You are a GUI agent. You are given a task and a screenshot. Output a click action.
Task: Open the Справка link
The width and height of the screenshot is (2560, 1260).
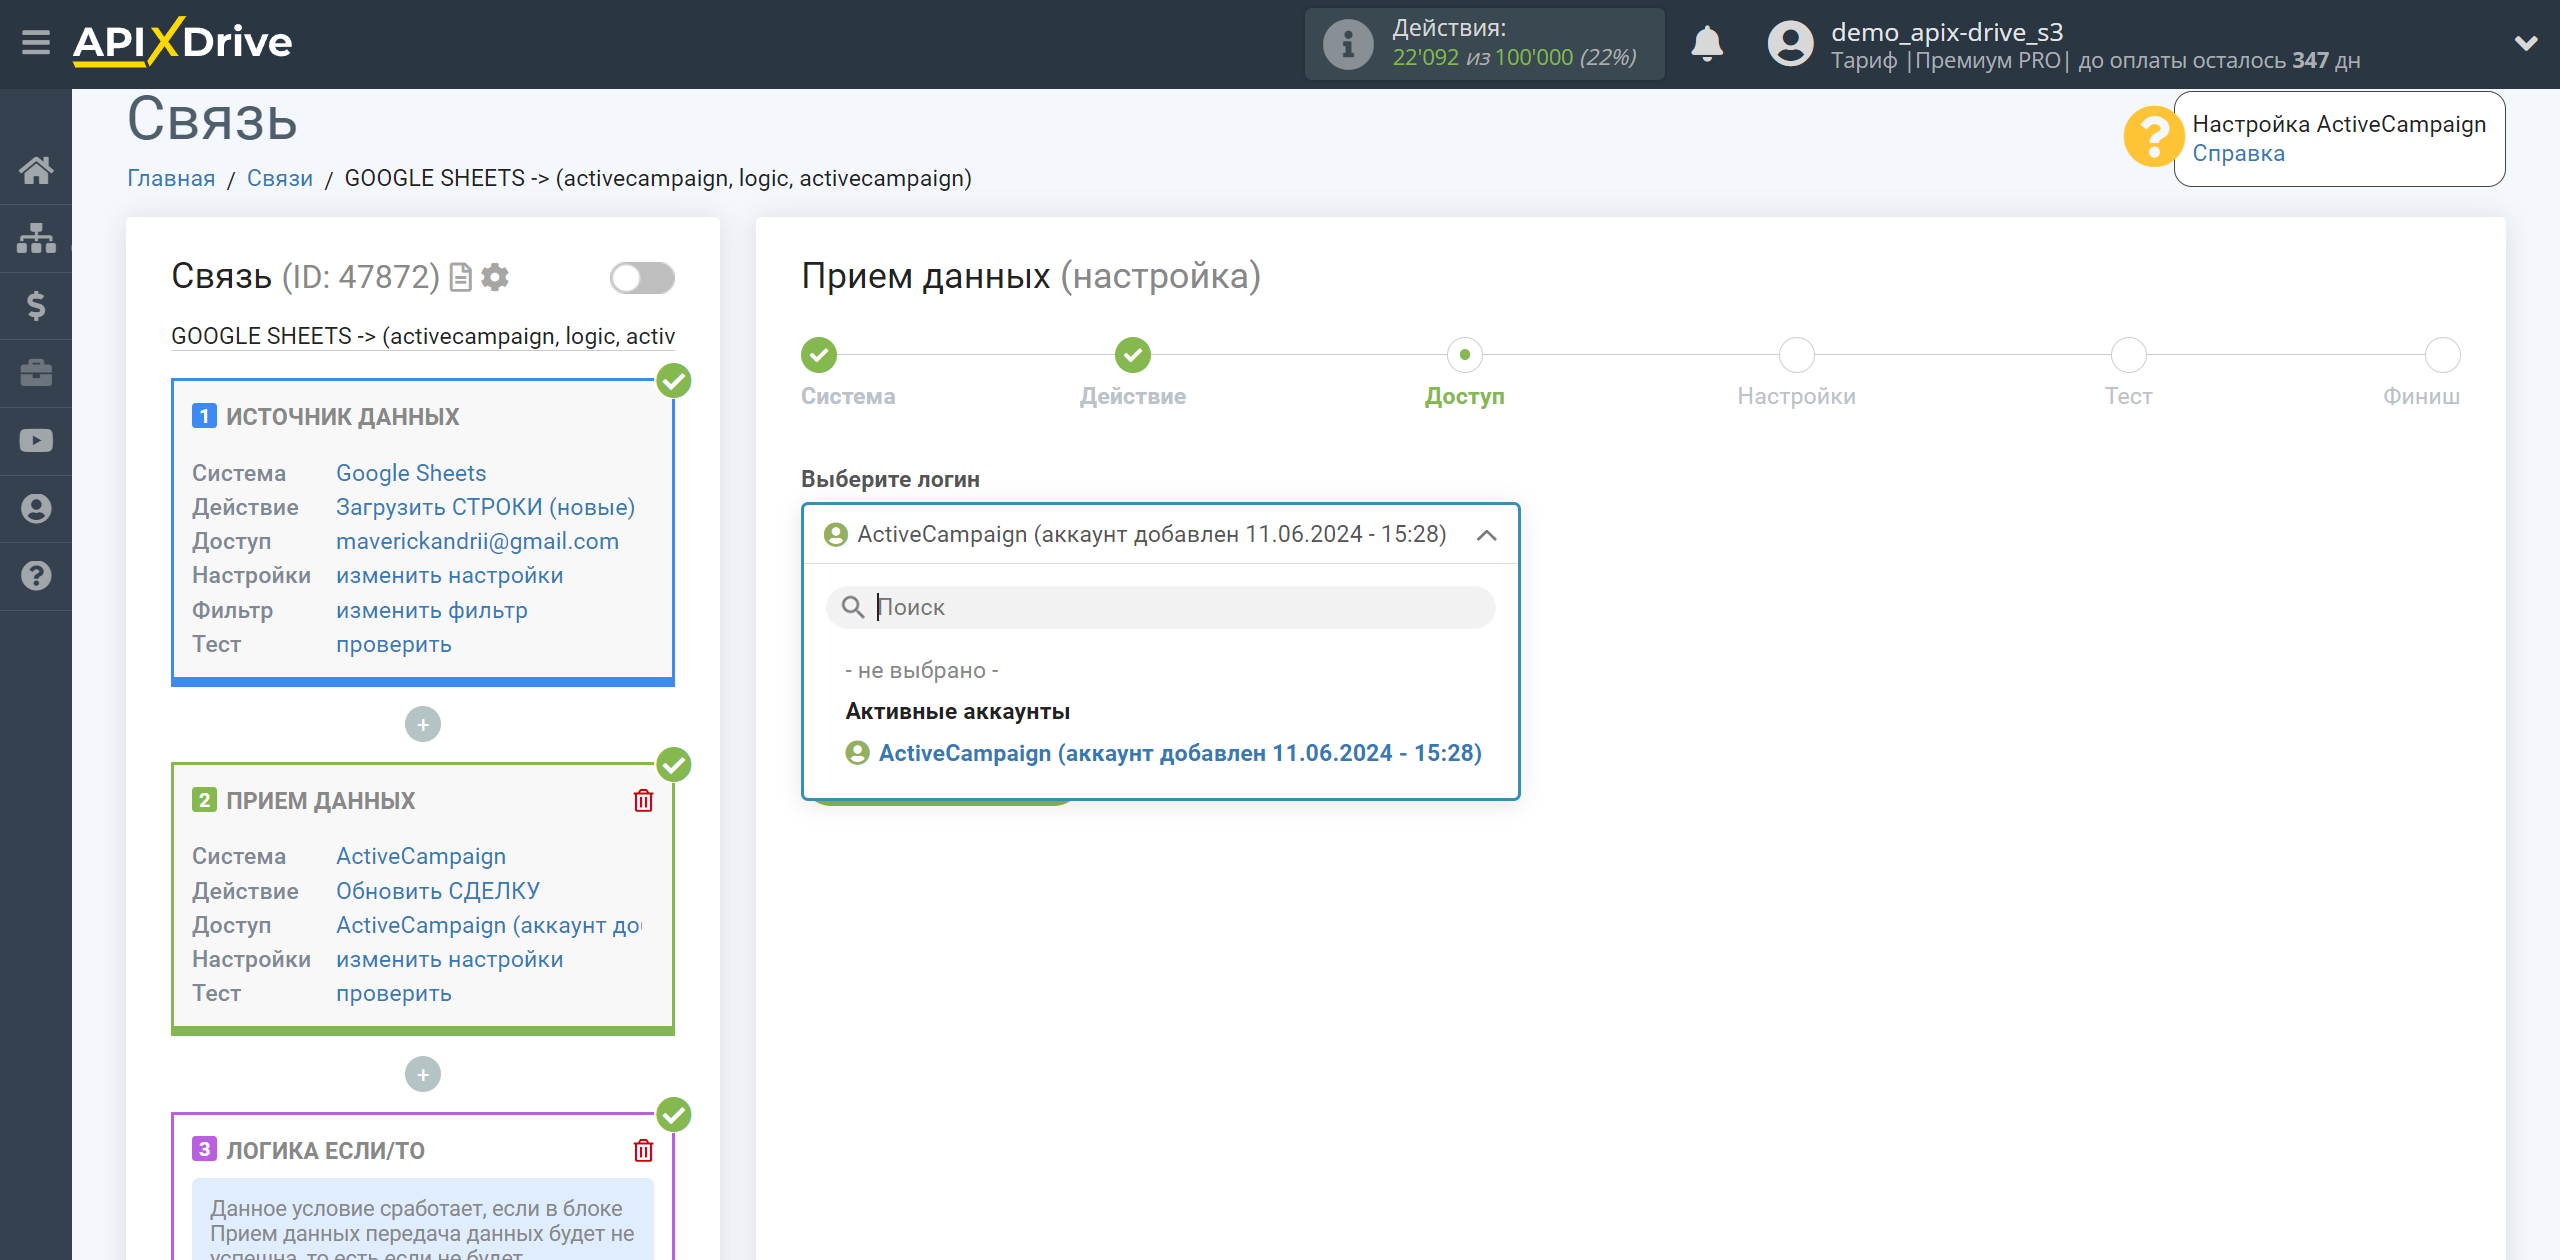2238,153
